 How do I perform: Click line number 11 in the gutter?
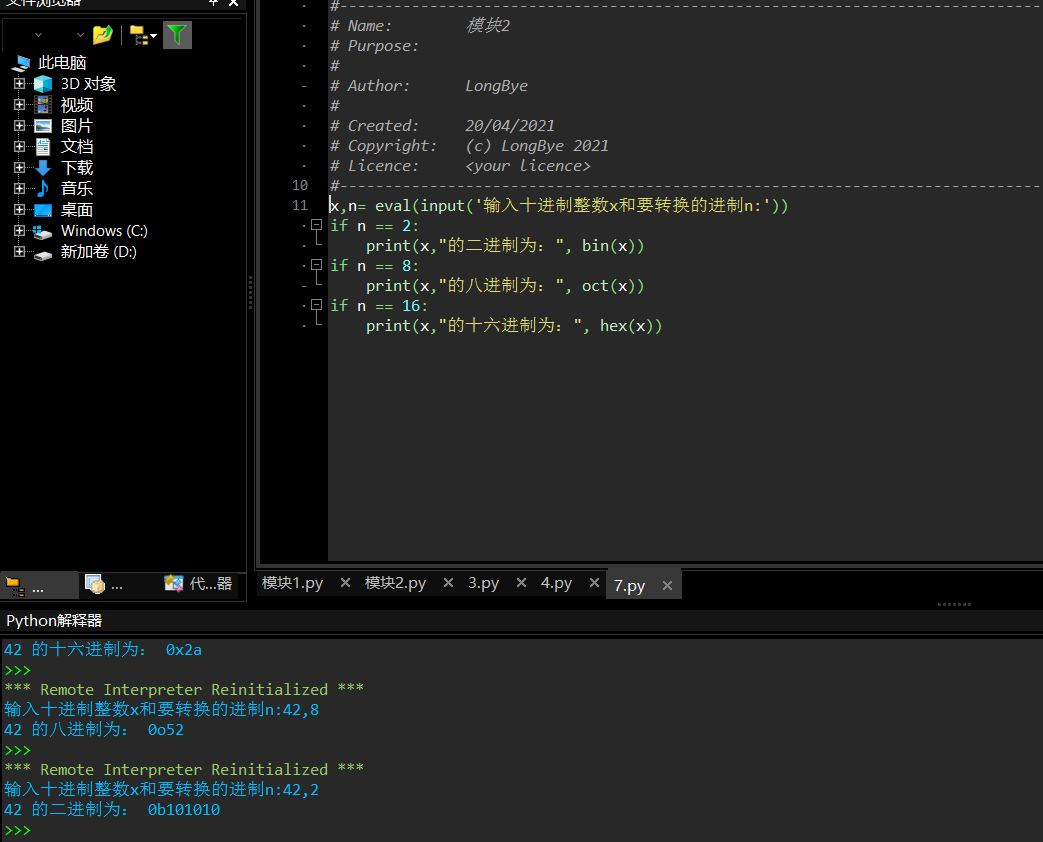point(300,206)
